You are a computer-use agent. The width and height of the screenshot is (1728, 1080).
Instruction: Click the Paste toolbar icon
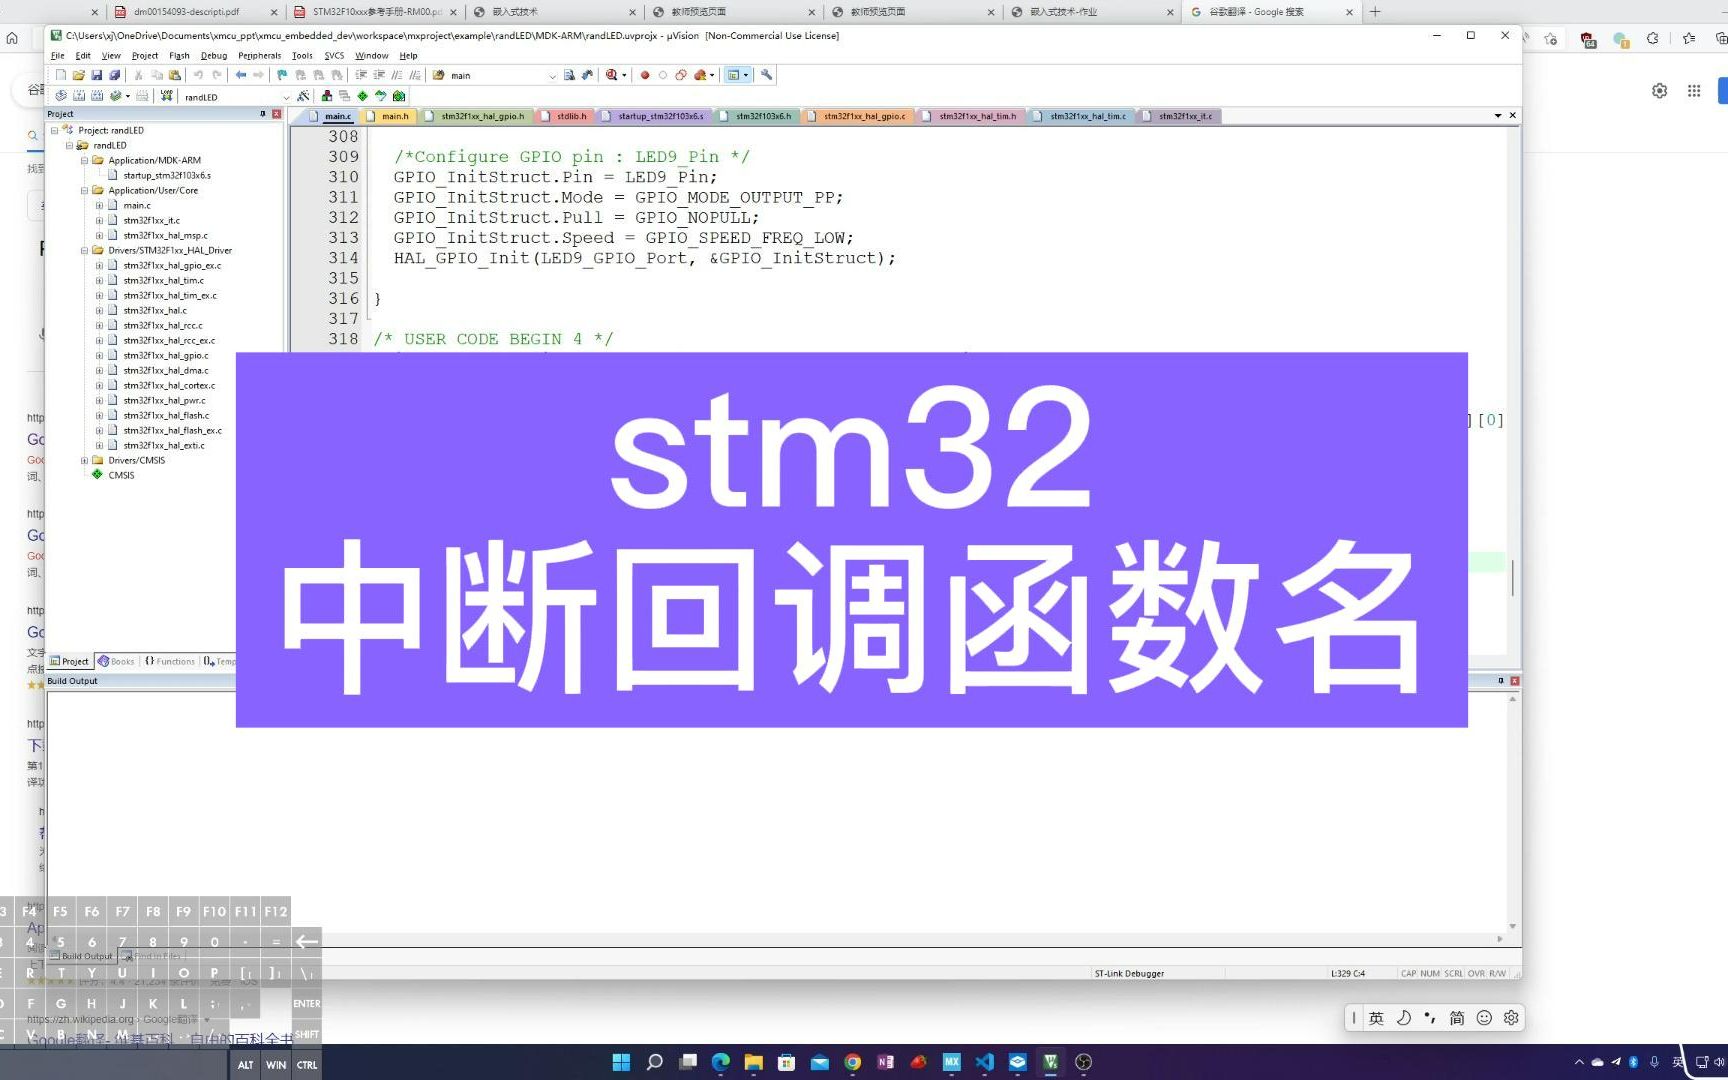point(175,75)
